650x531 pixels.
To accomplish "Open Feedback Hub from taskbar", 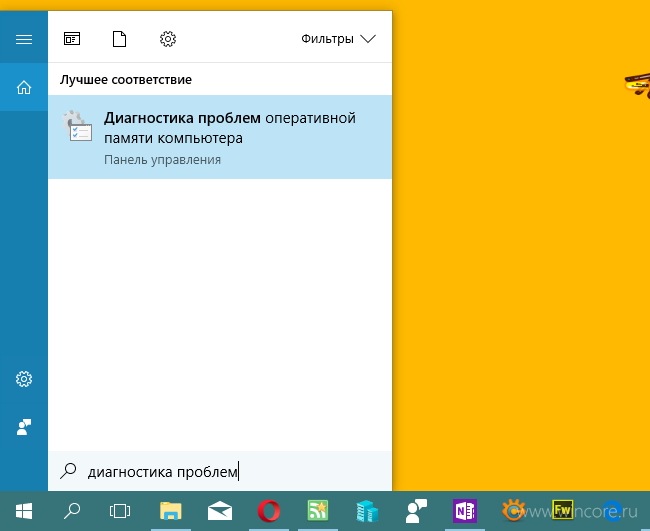I will [416, 511].
